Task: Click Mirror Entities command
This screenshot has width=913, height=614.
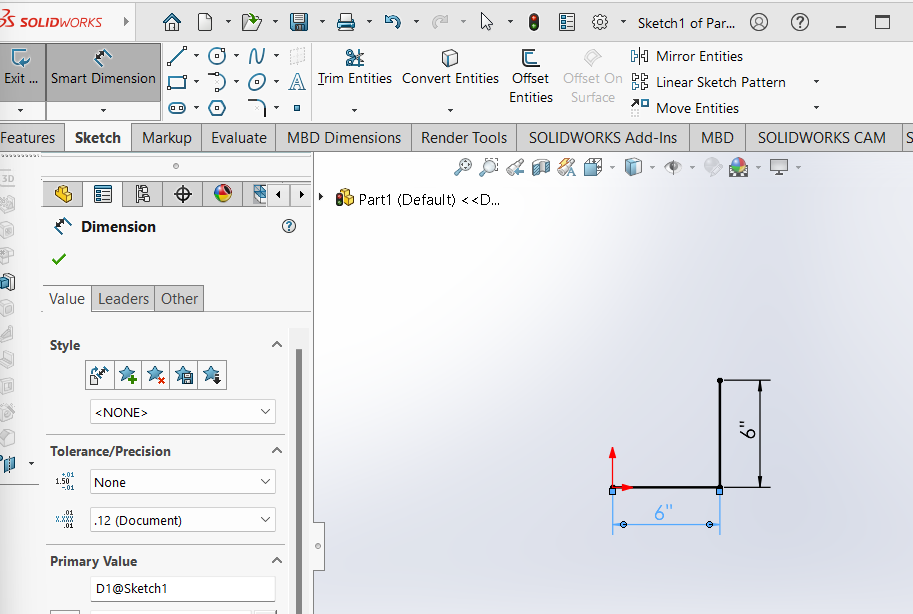Action: (687, 57)
